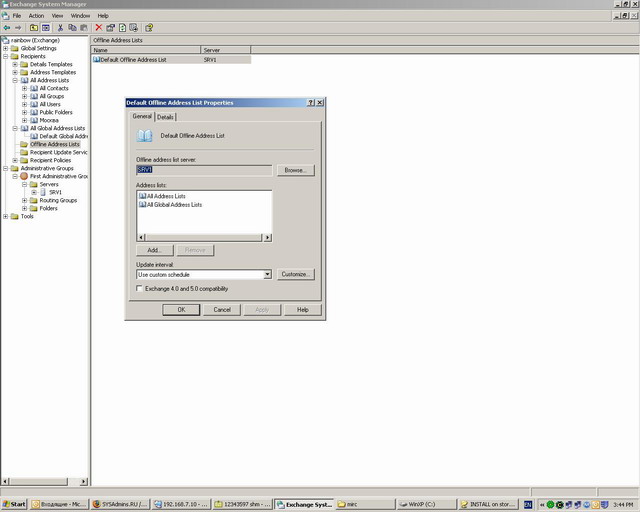
Task: Open the Action menu
Action: pyautogui.click(x=36, y=16)
